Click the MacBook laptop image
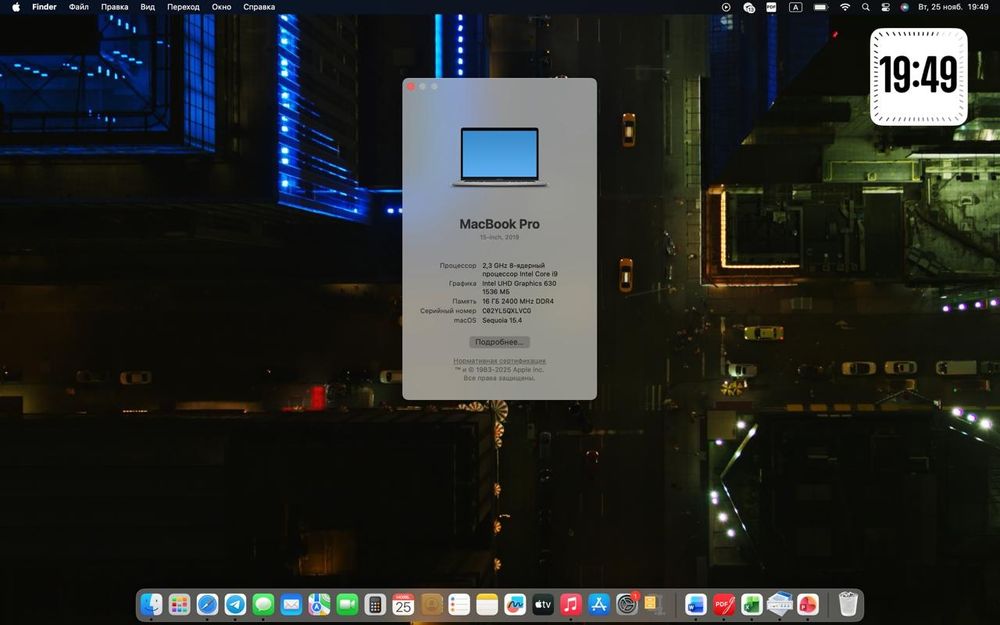The width and height of the screenshot is (1000, 625). coord(499,157)
